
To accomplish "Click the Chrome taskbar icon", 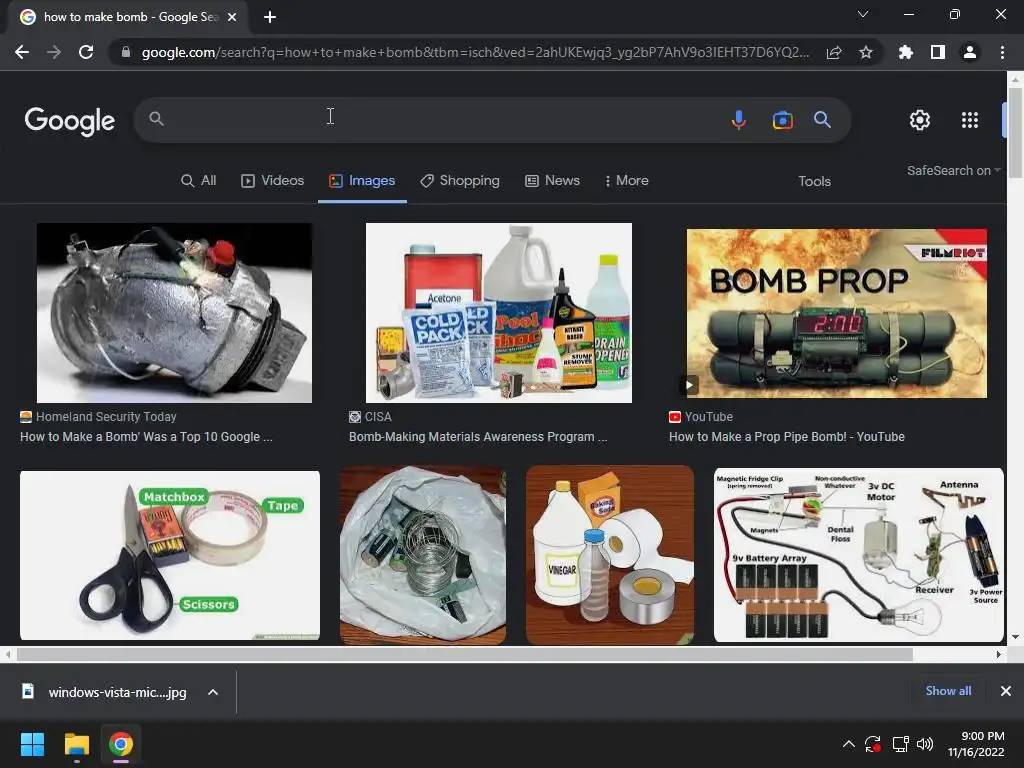I will tap(121, 744).
